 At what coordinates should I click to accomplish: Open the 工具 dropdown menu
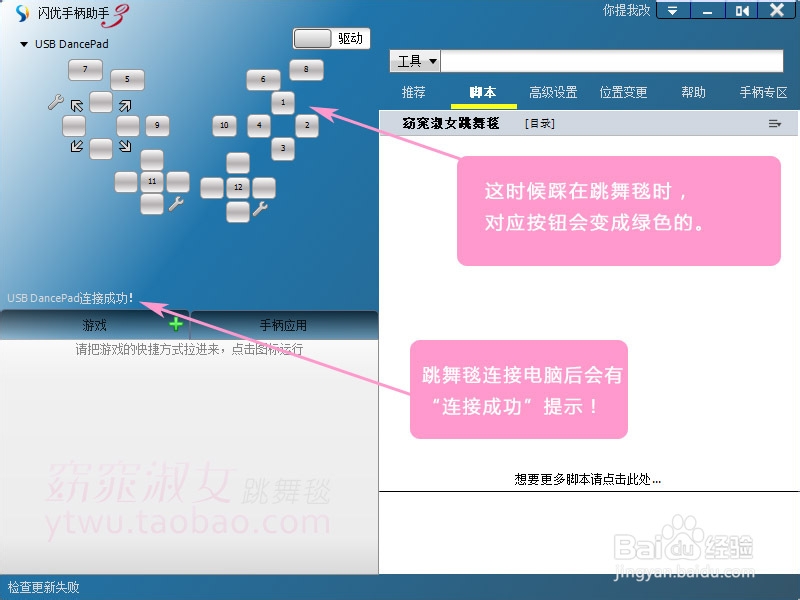[414, 61]
